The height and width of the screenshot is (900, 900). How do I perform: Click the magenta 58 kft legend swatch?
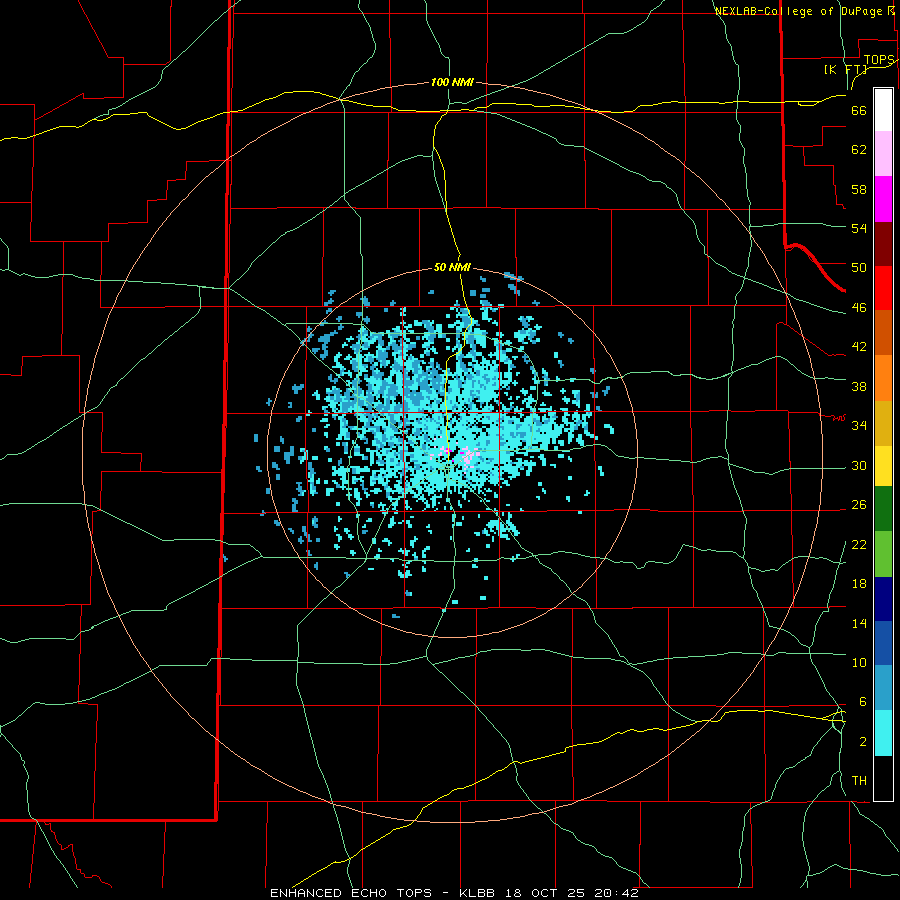coord(883,199)
